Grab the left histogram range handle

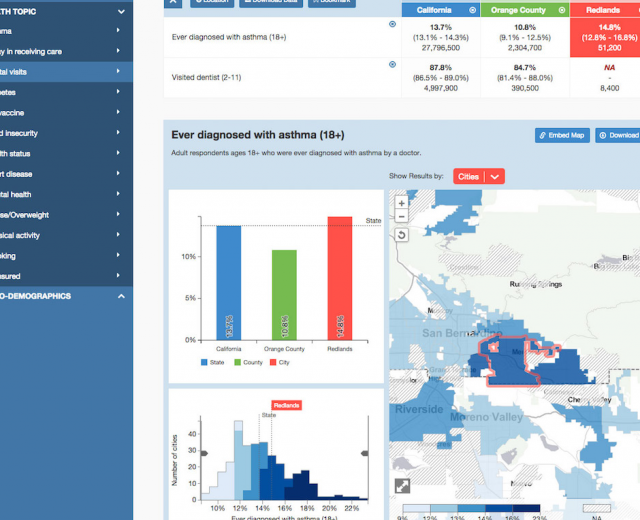204,453
